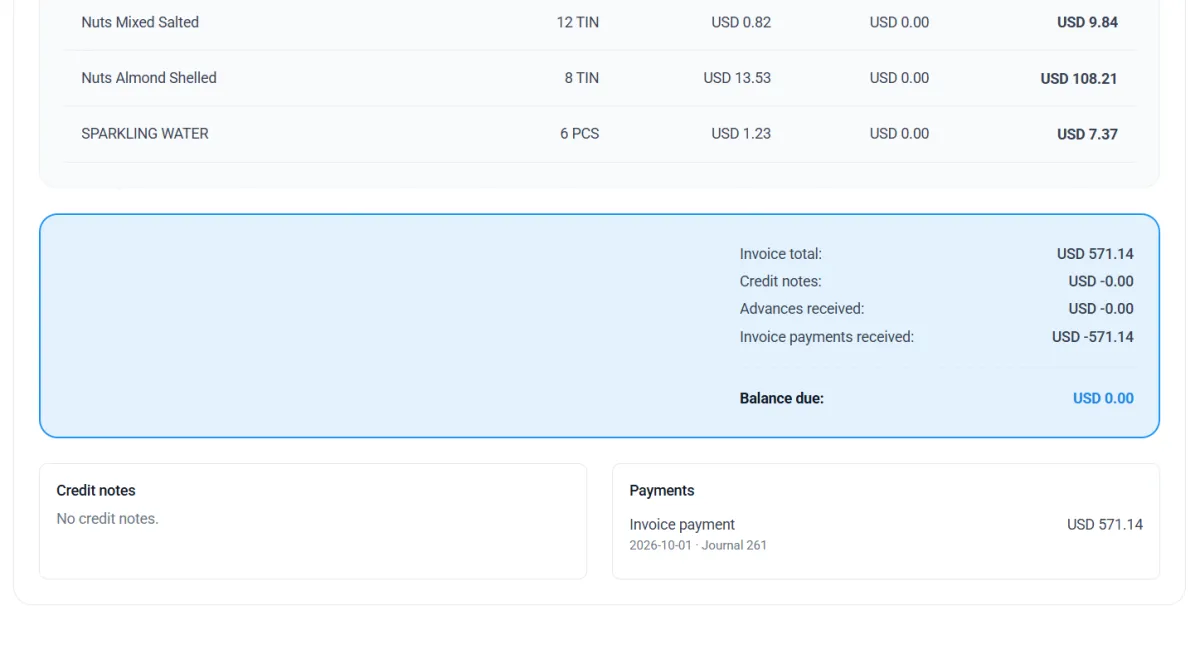Click the "SPARKLING WATER" item name
This screenshot has height=645, width=1200.
145,134
